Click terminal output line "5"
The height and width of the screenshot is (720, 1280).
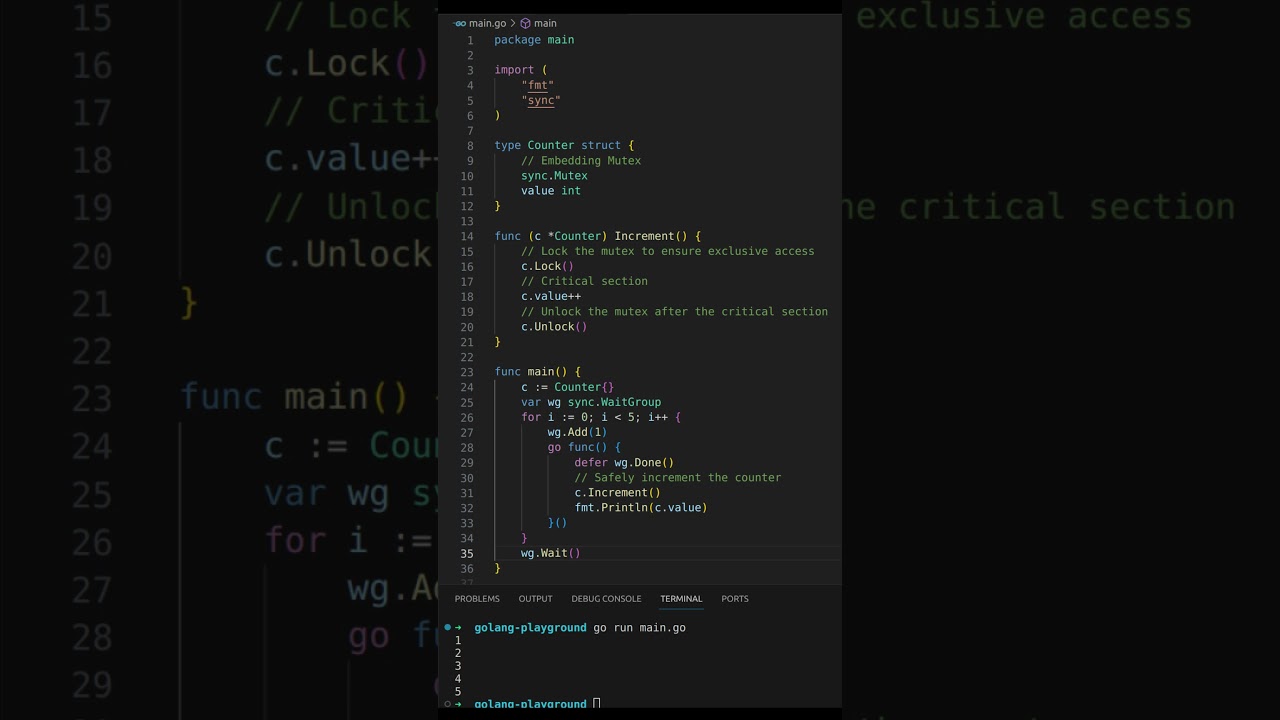tap(458, 692)
